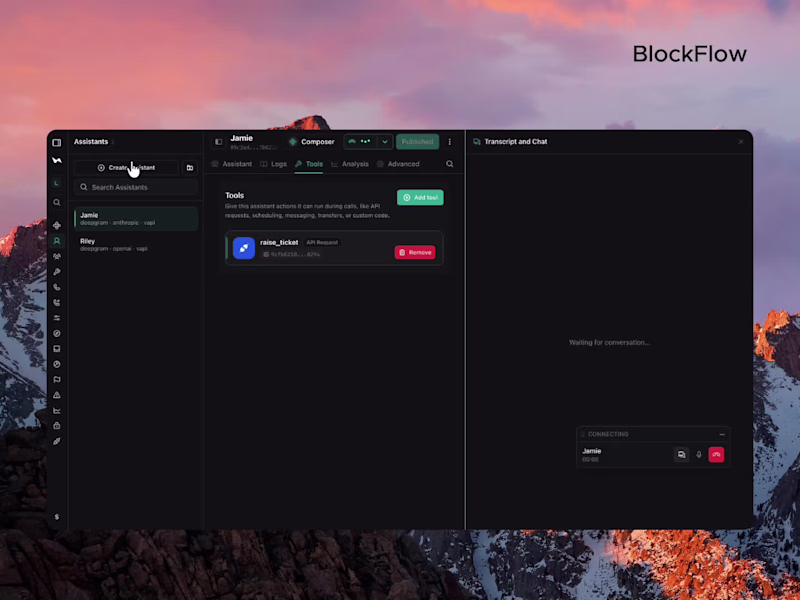Click the Jamie assistant title in header
The height and width of the screenshot is (600, 800).
241,138
